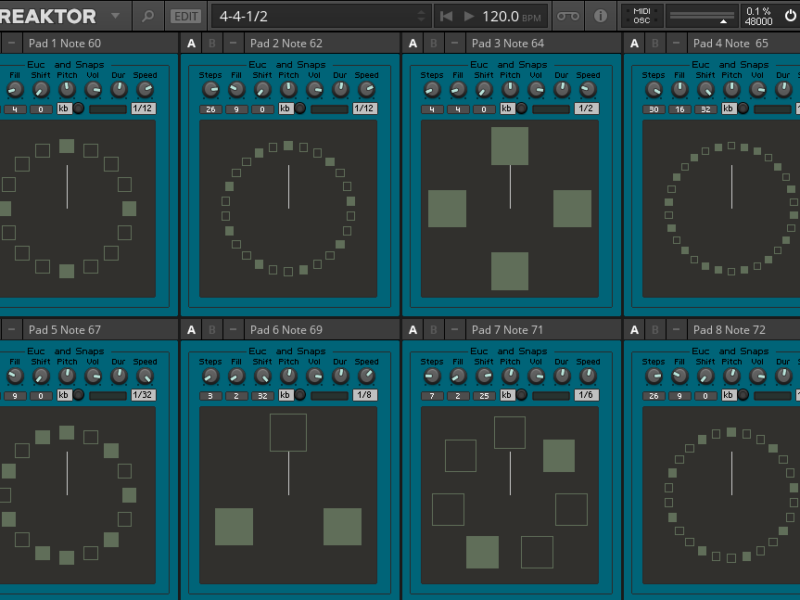Select snapshot bank A on Pad 3
This screenshot has height=600, width=800.
(x=413, y=43)
